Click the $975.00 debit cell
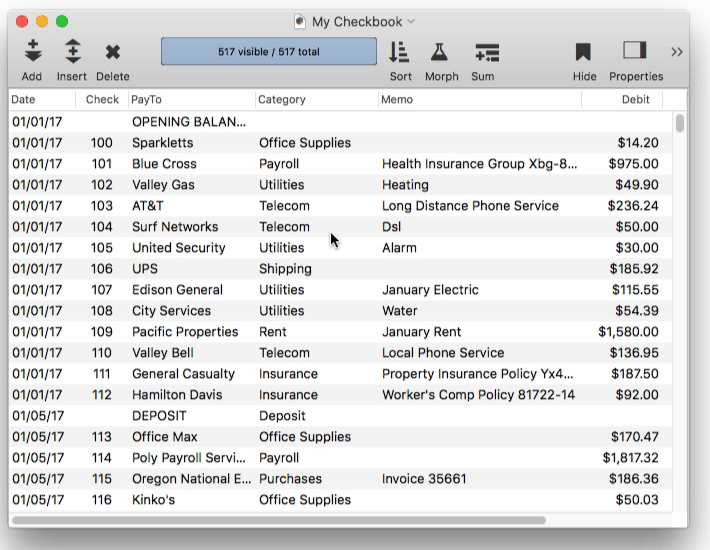This screenshot has height=550, width=710. click(633, 163)
